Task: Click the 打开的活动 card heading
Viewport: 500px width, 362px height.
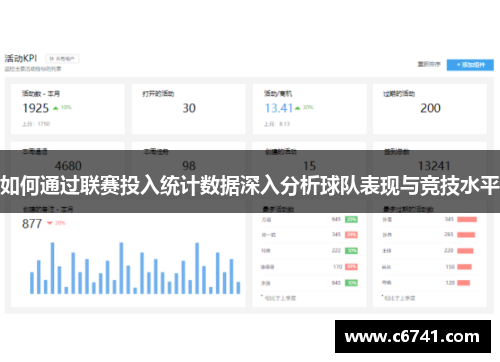Action: pyautogui.click(x=158, y=94)
